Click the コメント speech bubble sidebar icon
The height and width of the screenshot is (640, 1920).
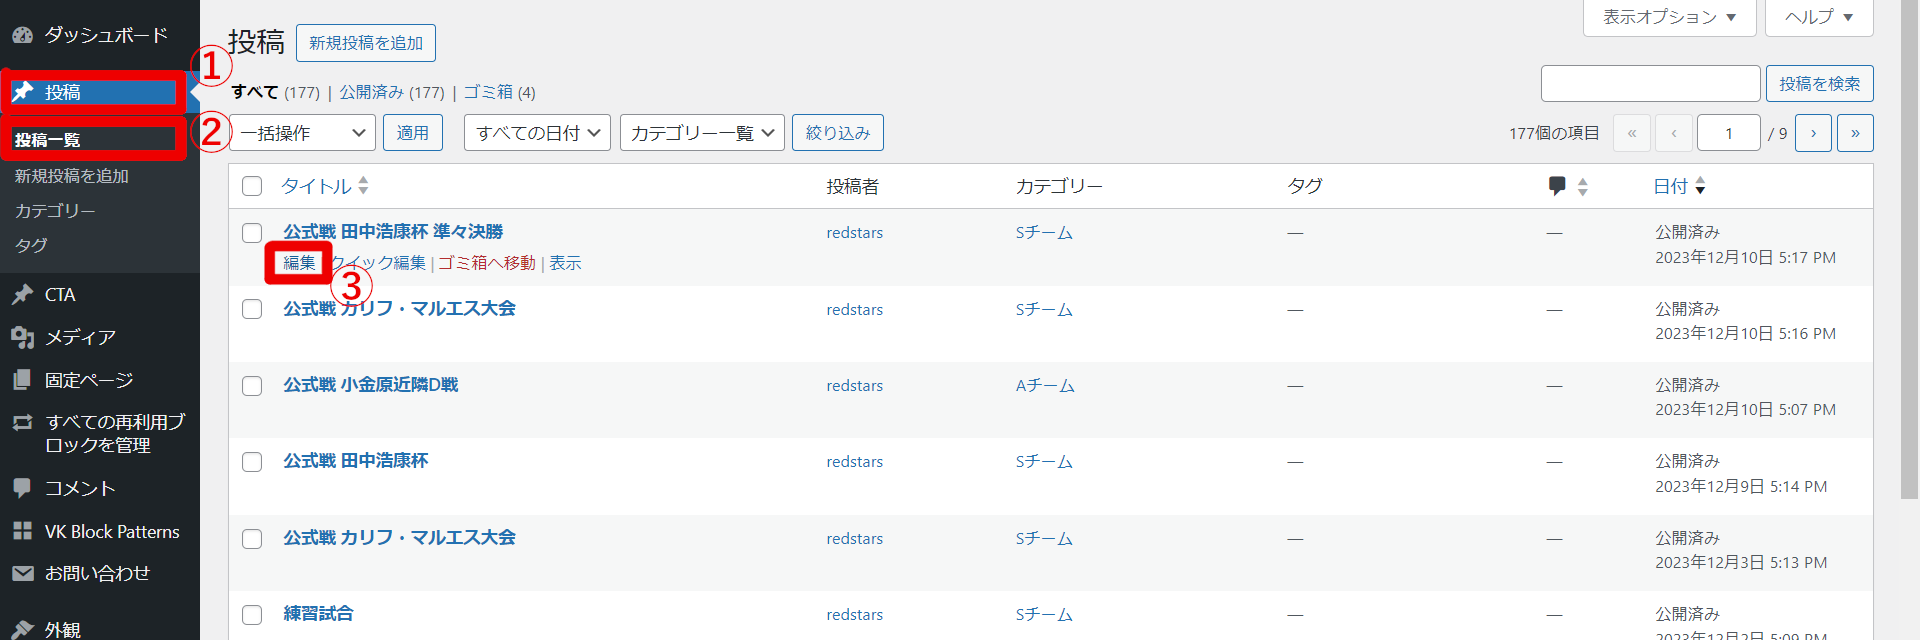(22, 488)
